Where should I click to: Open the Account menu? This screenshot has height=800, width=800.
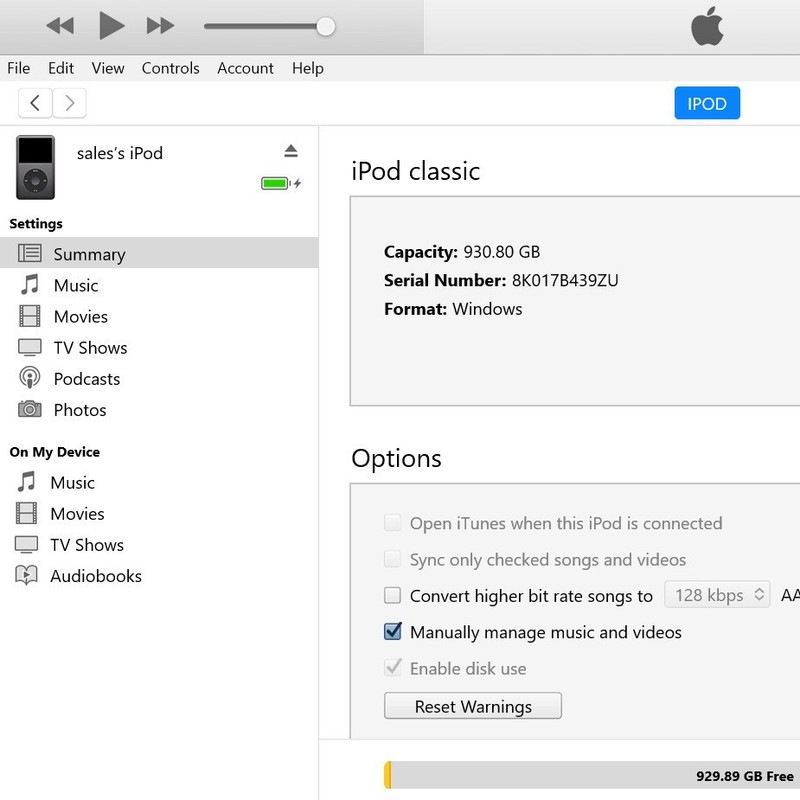pyautogui.click(x=245, y=68)
